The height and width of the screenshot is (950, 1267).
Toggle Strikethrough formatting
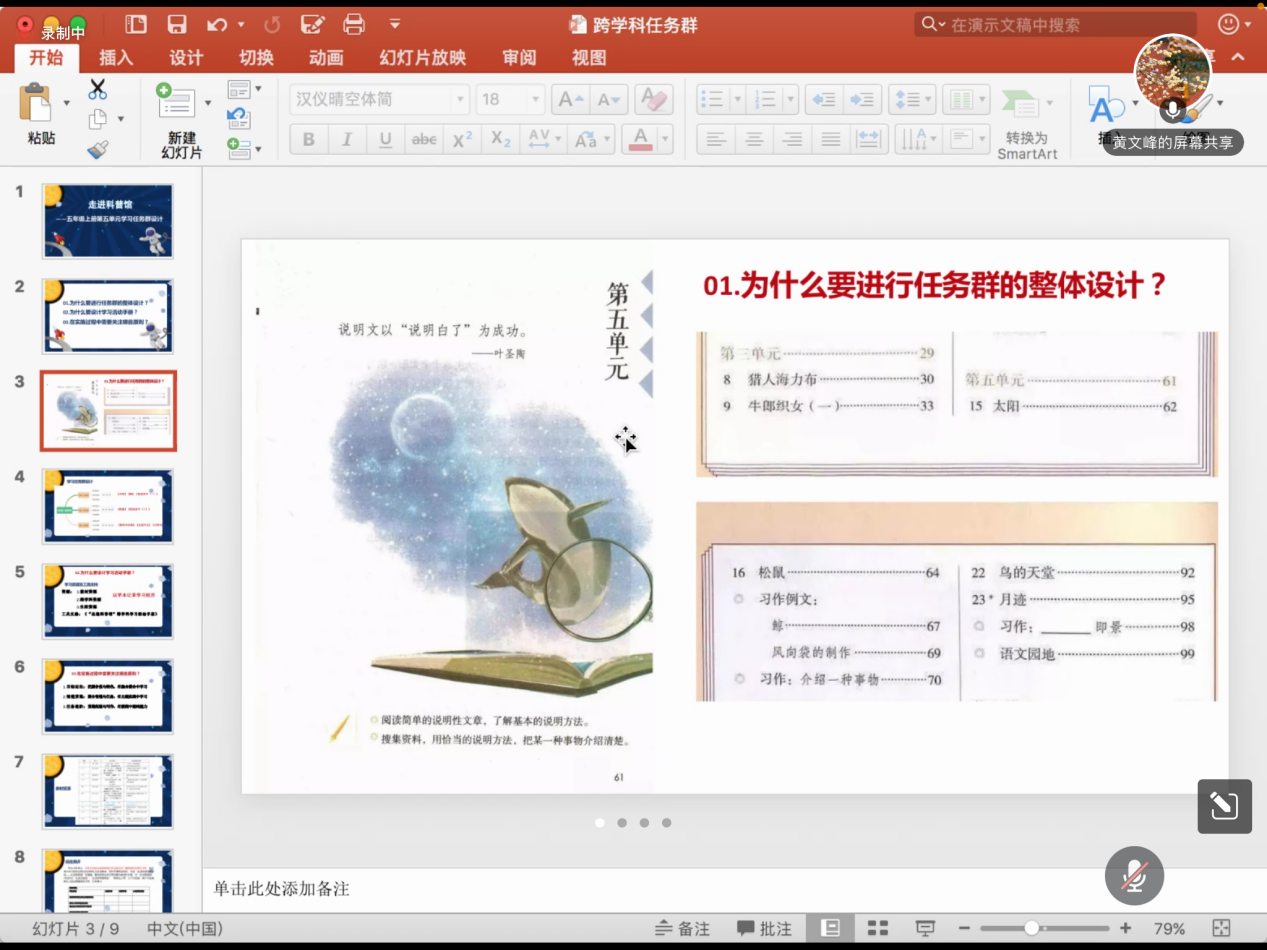click(x=424, y=139)
